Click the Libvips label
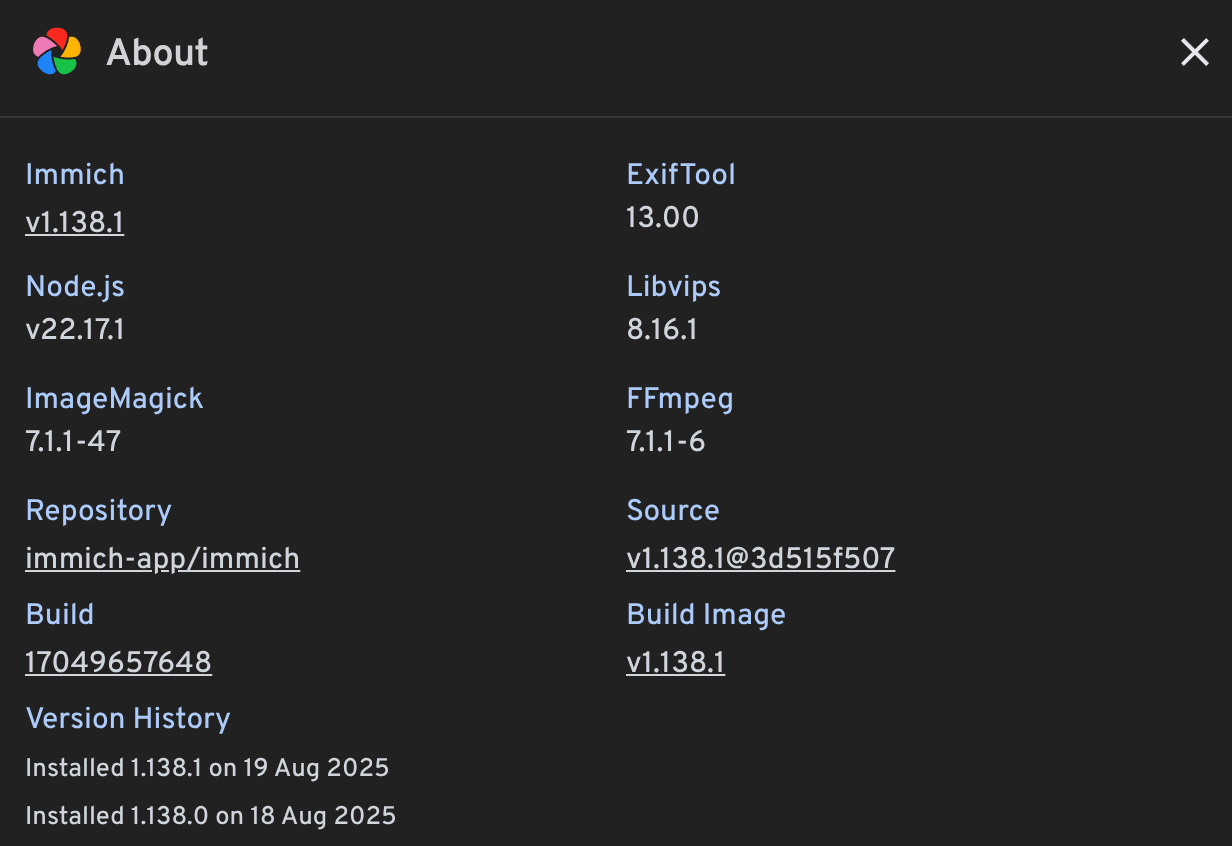Viewport: 1232px width, 846px height. click(673, 286)
